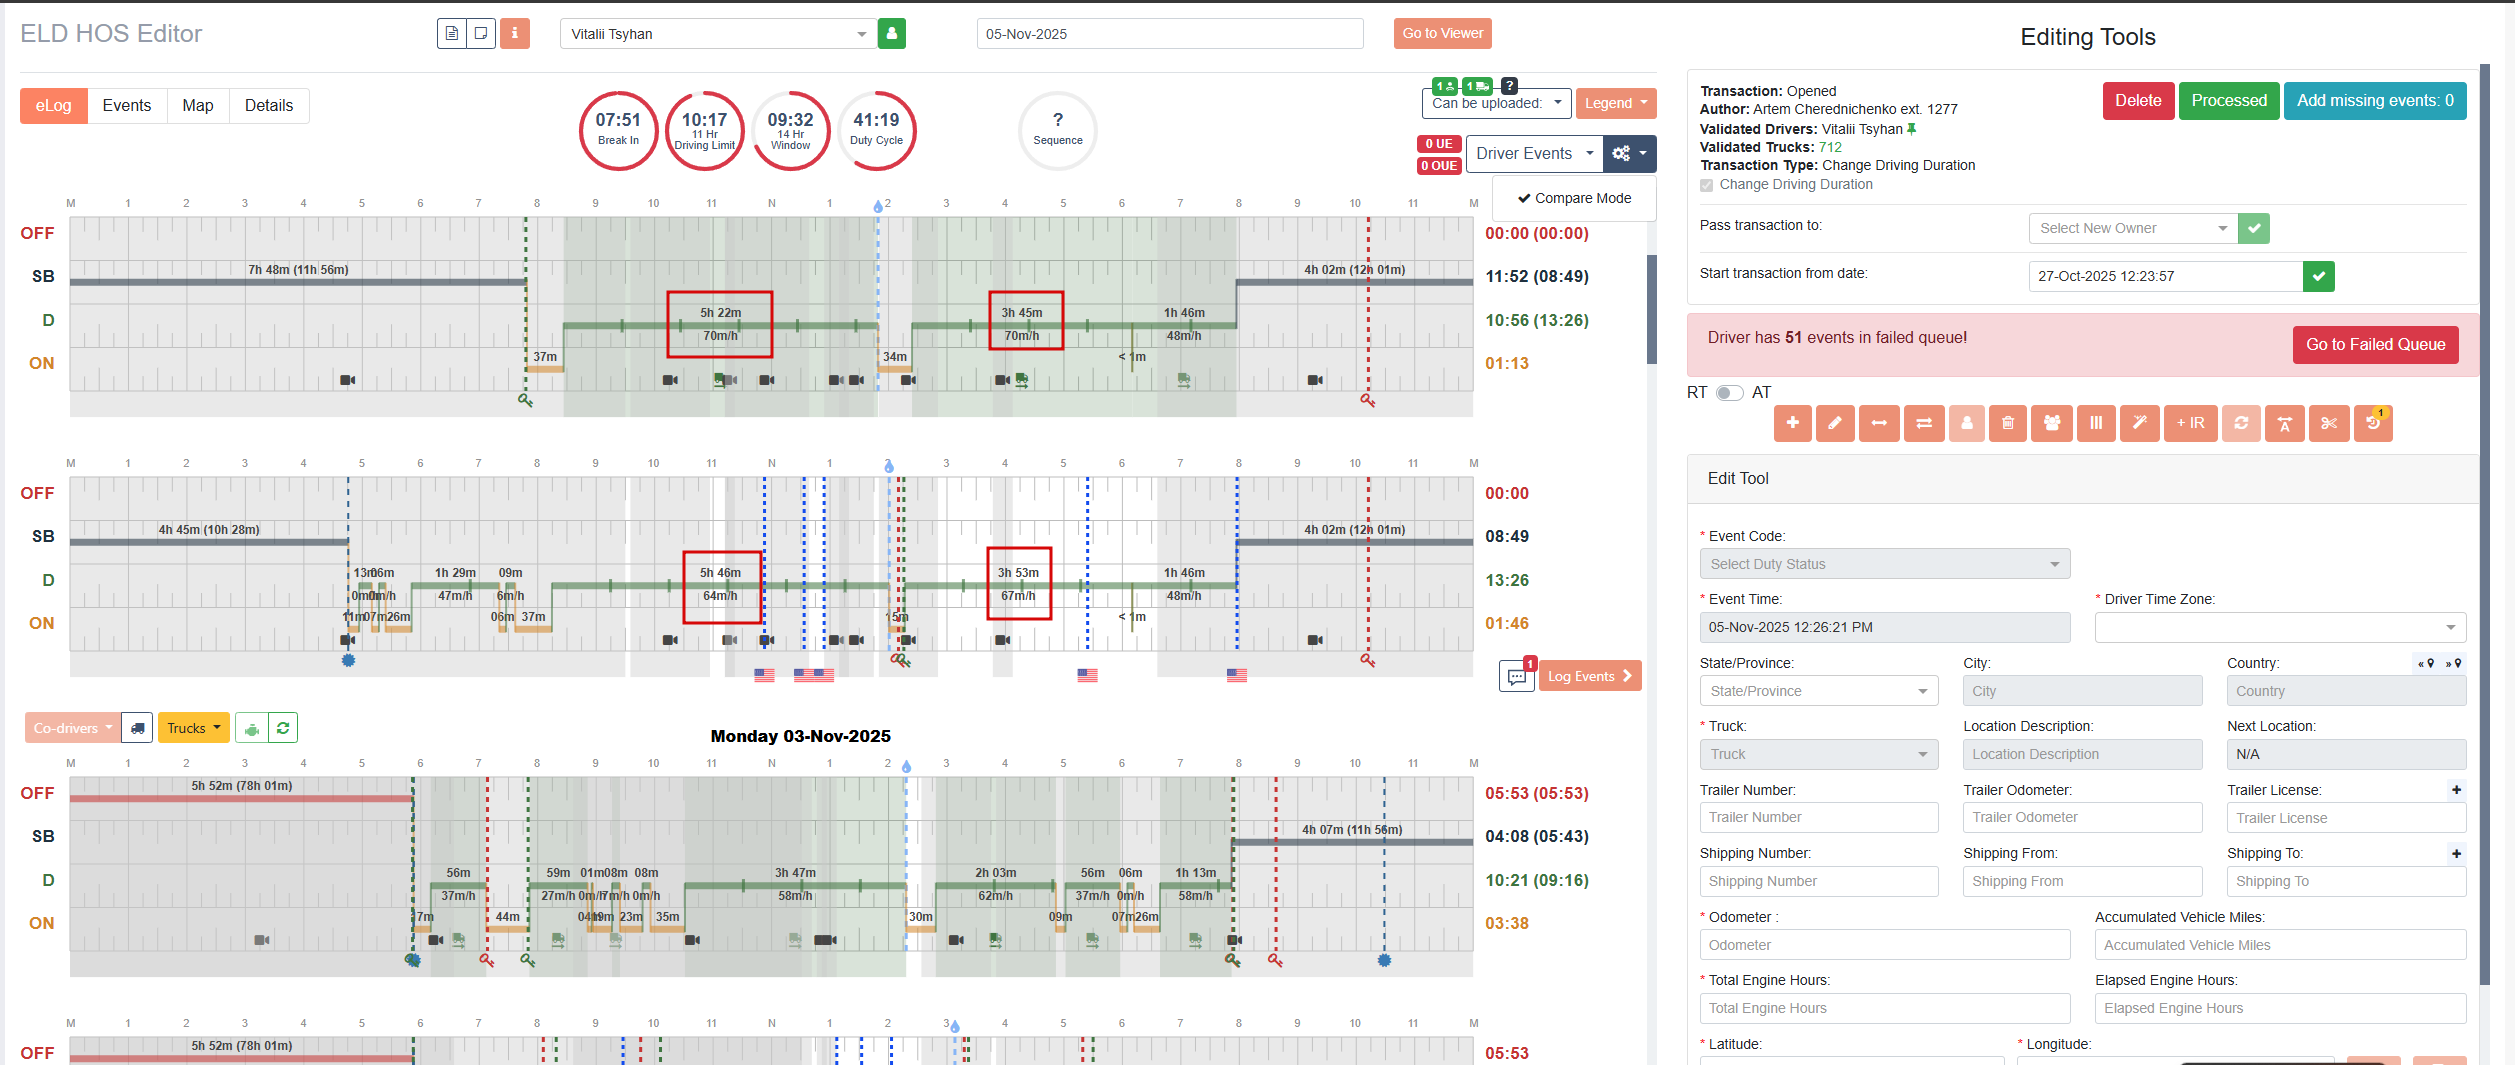The height and width of the screenshot is (1065, 2515).
Task: Open the Driver Time Zone dropdown
Action: 2281,627
